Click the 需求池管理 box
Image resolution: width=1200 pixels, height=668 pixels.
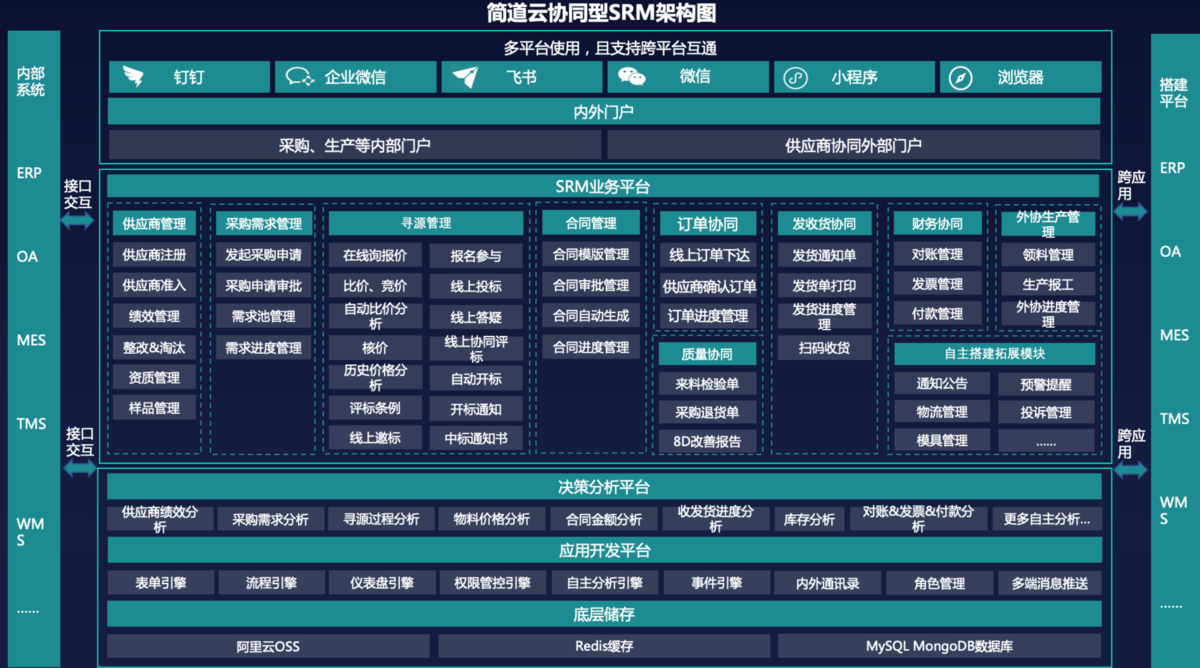(x=263, y=316)
